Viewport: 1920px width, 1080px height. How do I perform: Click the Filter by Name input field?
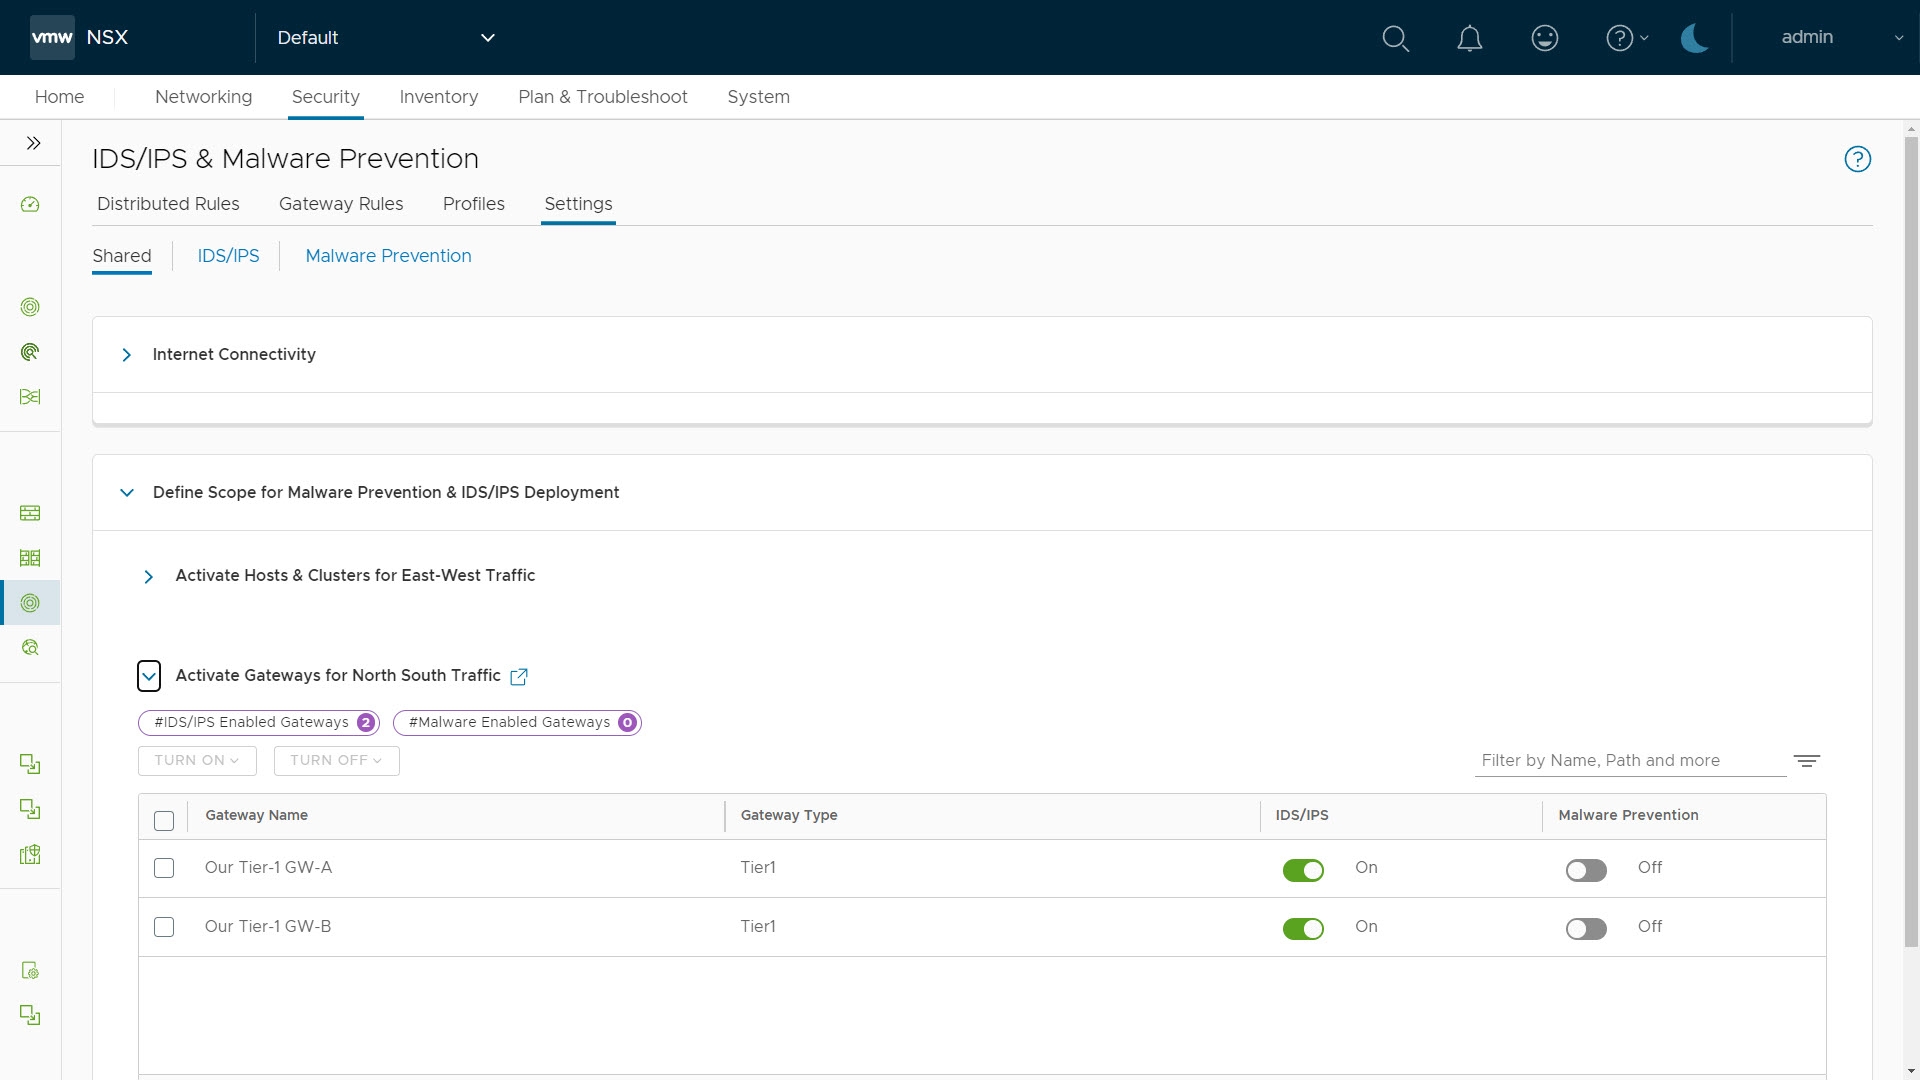click(x=1629, y=761)
